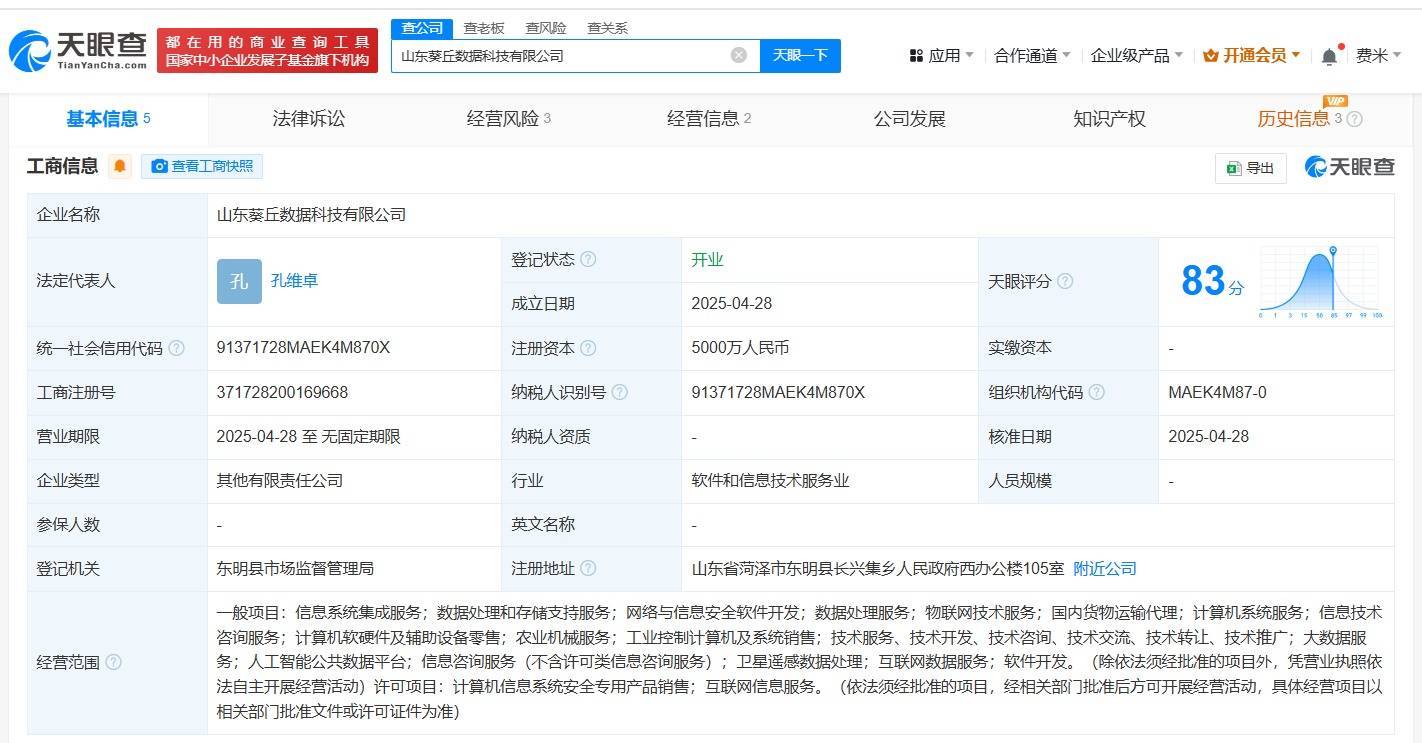This screenshot has height=743, width=1422.
Task: Click the company name 山东葵丘数据科技有限公司 in table
Action: point(311,215)
